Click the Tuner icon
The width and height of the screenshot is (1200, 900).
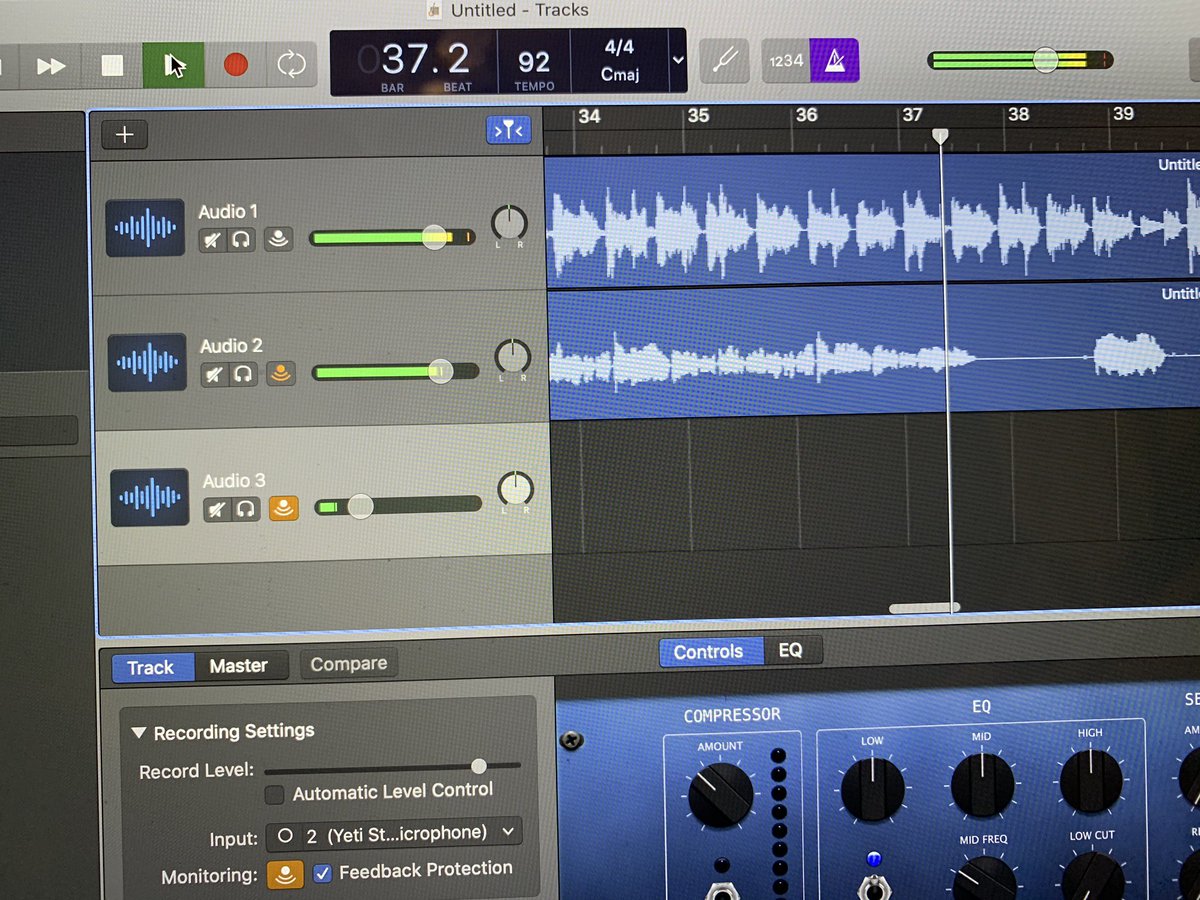coord(723,61)
